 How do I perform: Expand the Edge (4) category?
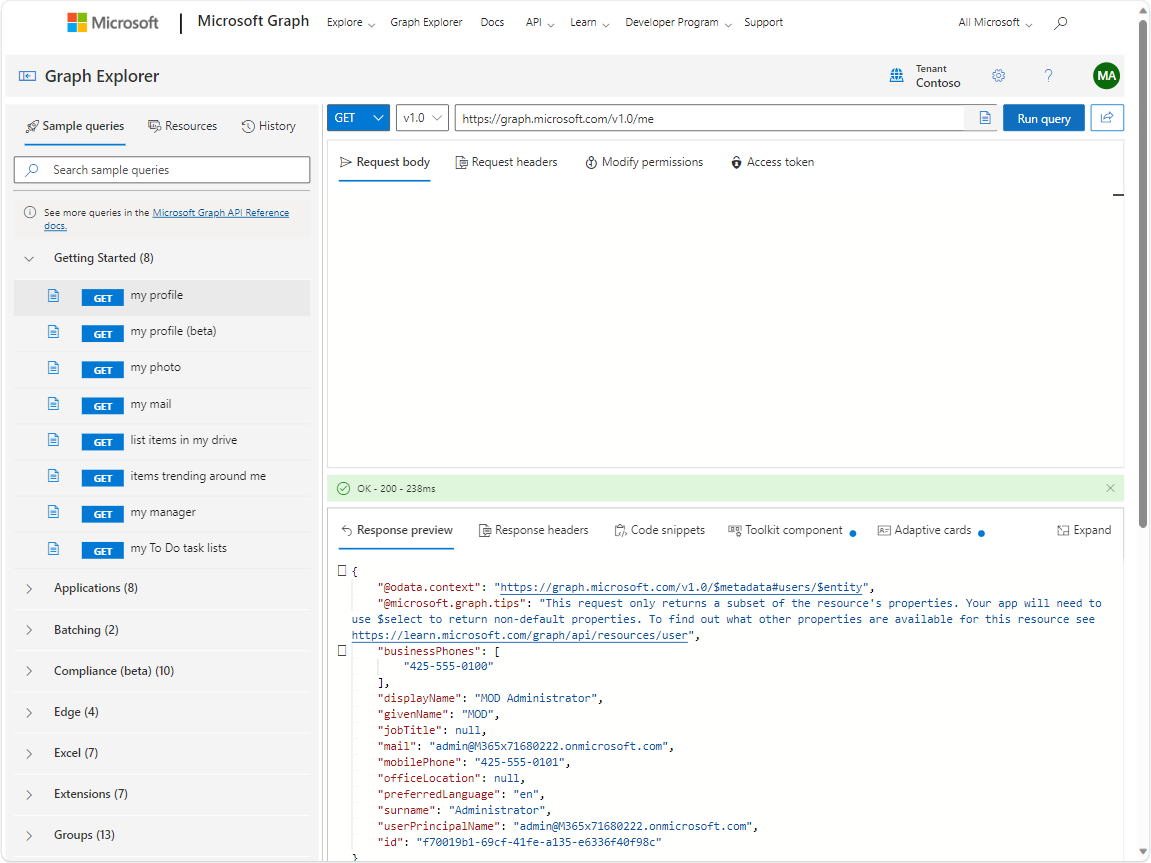click(x=29, y=712)
